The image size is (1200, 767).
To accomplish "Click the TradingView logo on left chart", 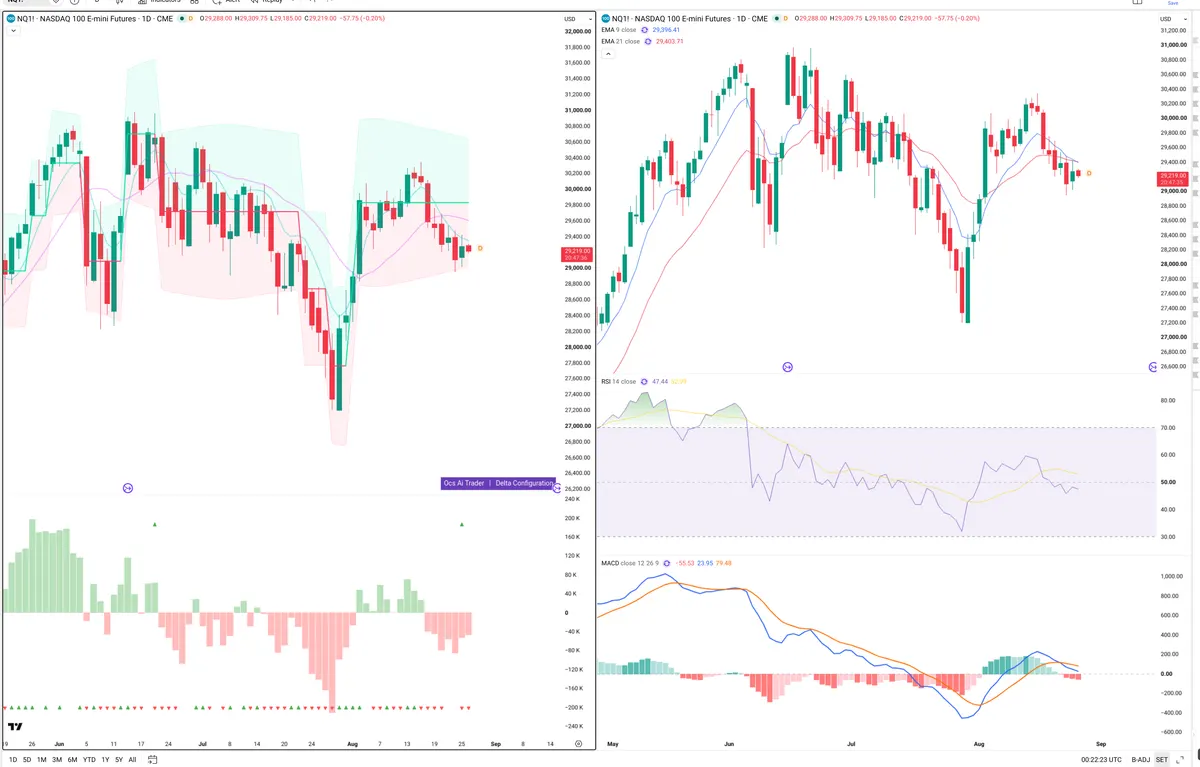I will click(15, 727).
